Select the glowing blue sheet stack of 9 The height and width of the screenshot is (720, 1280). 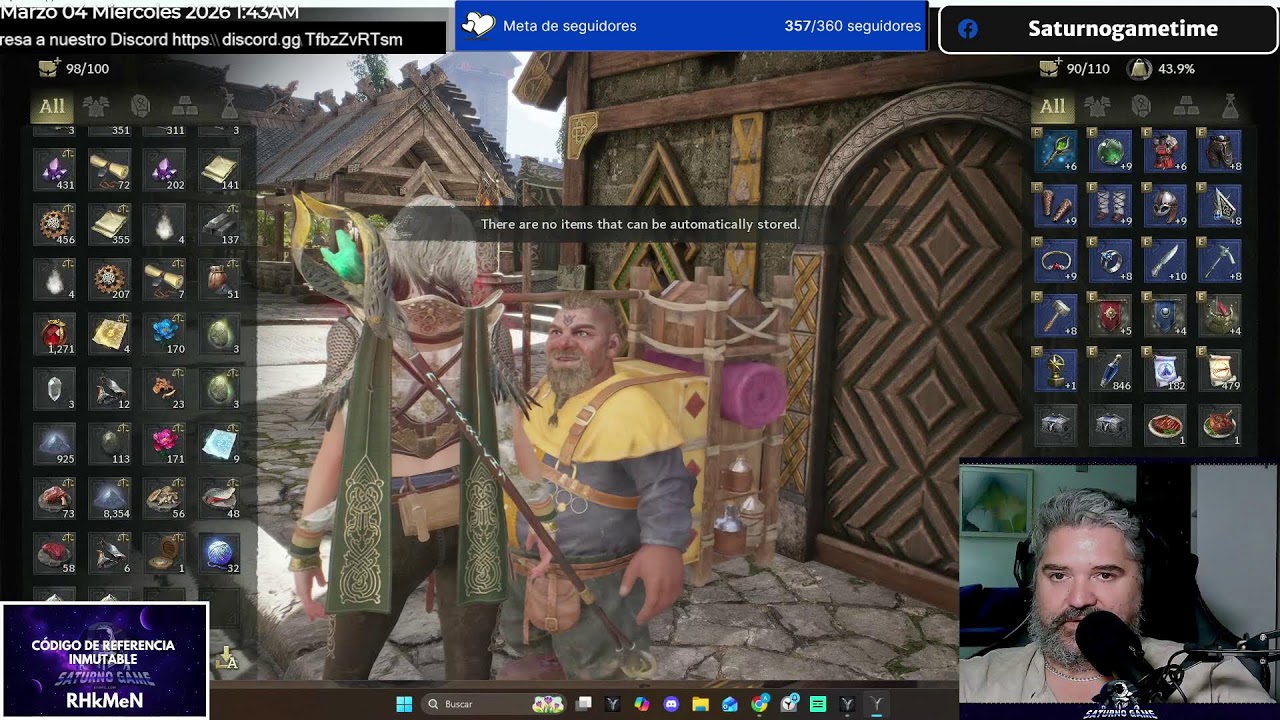click(219, 443)
